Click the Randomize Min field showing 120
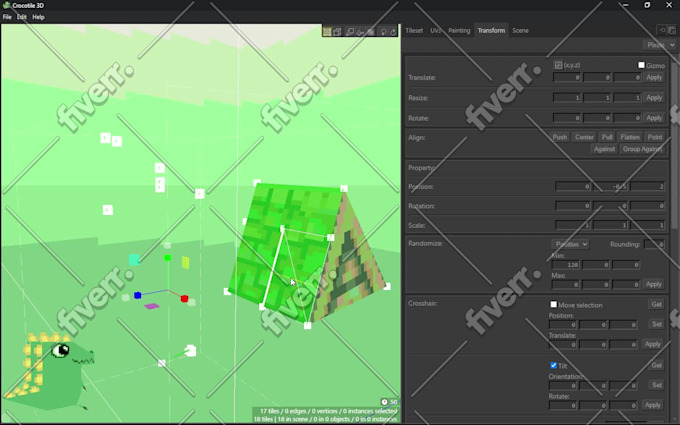This screenshot has width=680, height=425. pyautogui.click(x=566, y=265)
